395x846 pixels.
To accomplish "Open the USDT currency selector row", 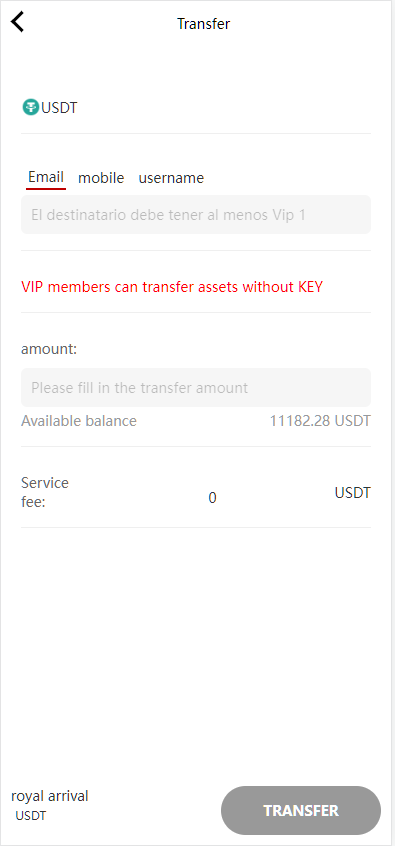I will pos(196,107).
